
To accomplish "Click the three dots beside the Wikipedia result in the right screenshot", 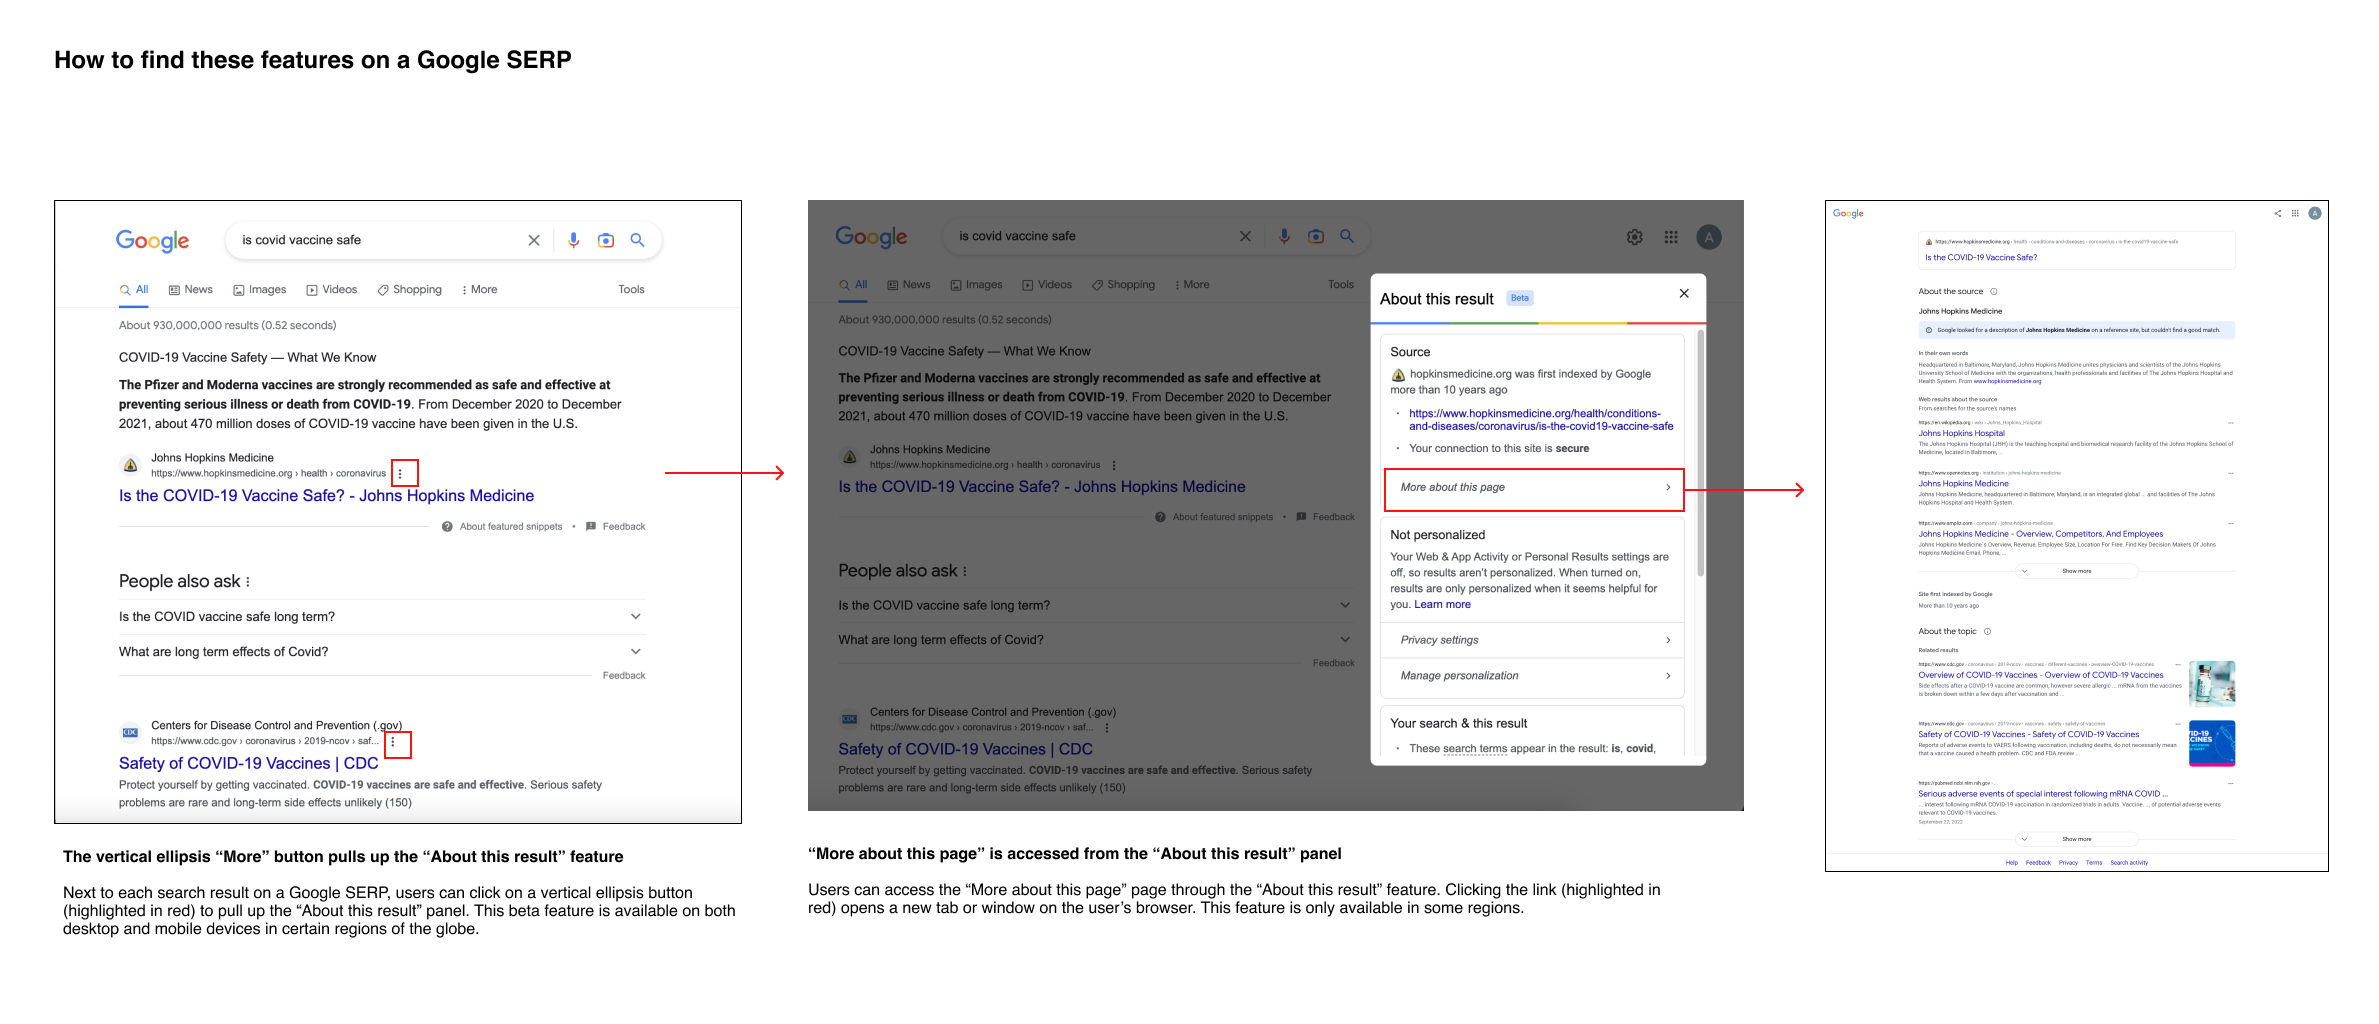I will 2230,423.
